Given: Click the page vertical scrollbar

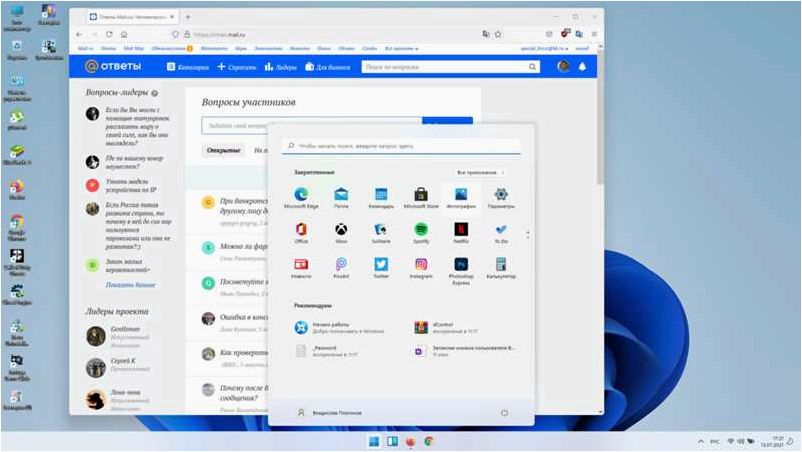Looking at the screenshot, I should tap(600, 118).
